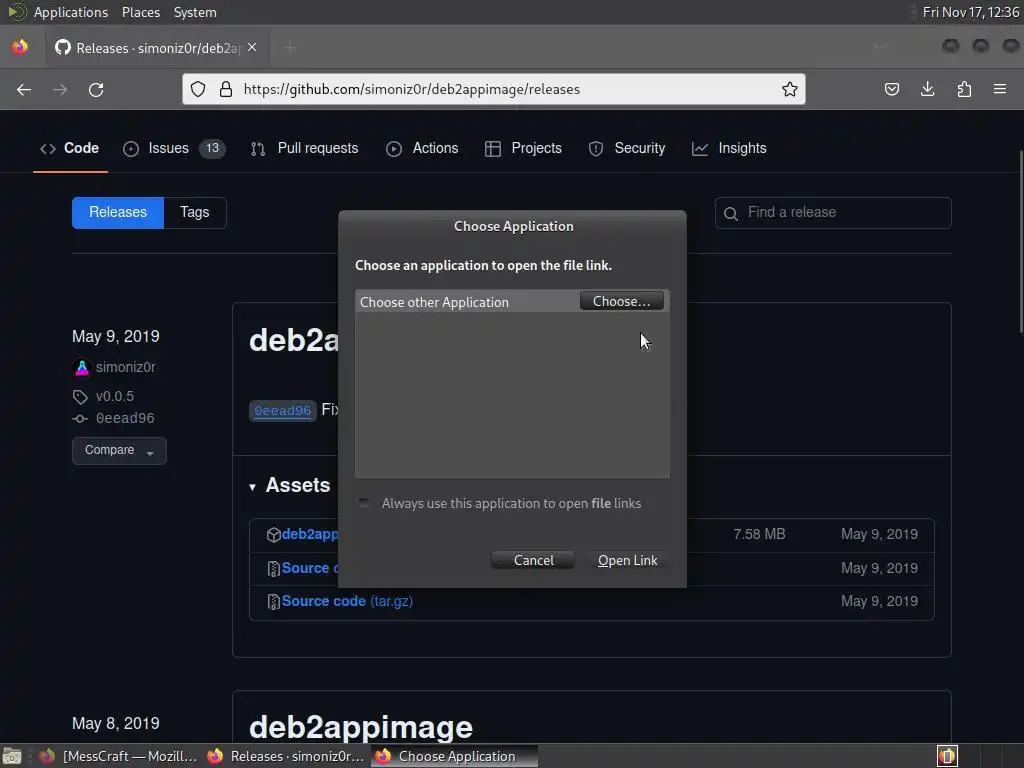Switch to MessCraft Mozilla taskbar window
Viewport: 1024px width, 768px height.
pyautogui.click(x=119, y=756)
